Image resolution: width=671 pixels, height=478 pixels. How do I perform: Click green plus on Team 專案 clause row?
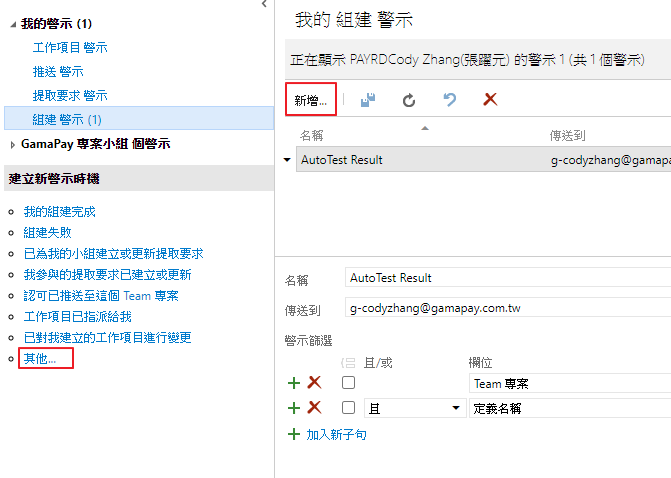[x=294, y=383]
